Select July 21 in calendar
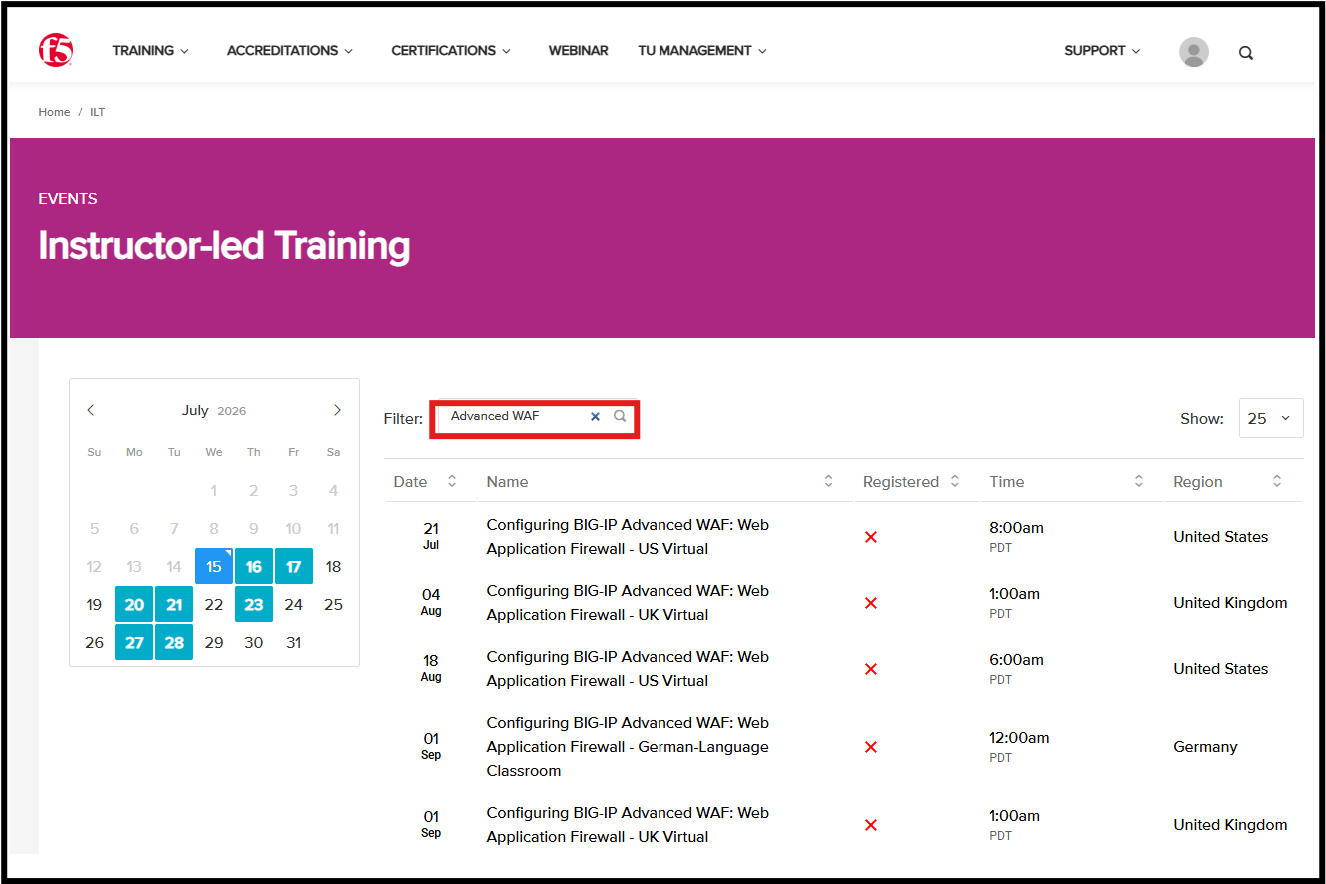 tap(174, 605)
